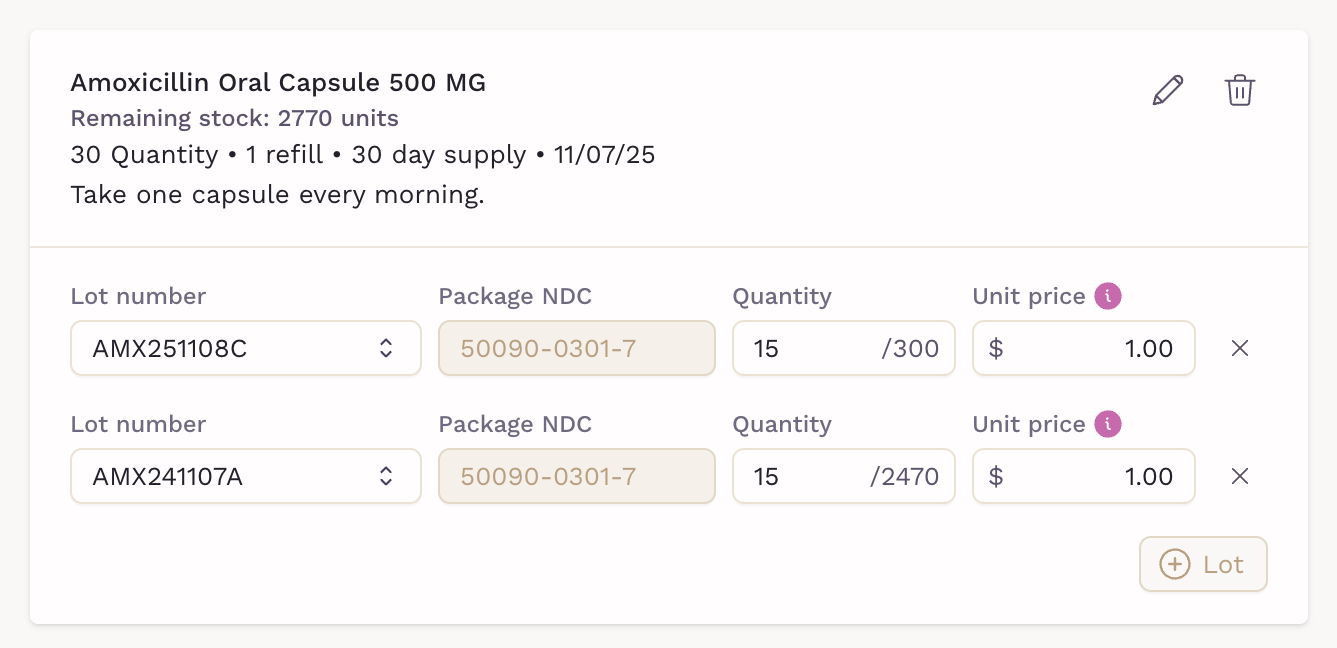
Task: Click the Remaining stock: 2770 units text
Action: (234, 119)
